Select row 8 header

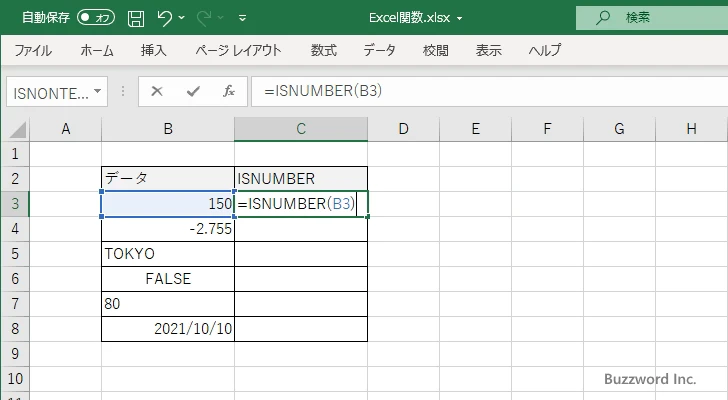click(15, 329)
